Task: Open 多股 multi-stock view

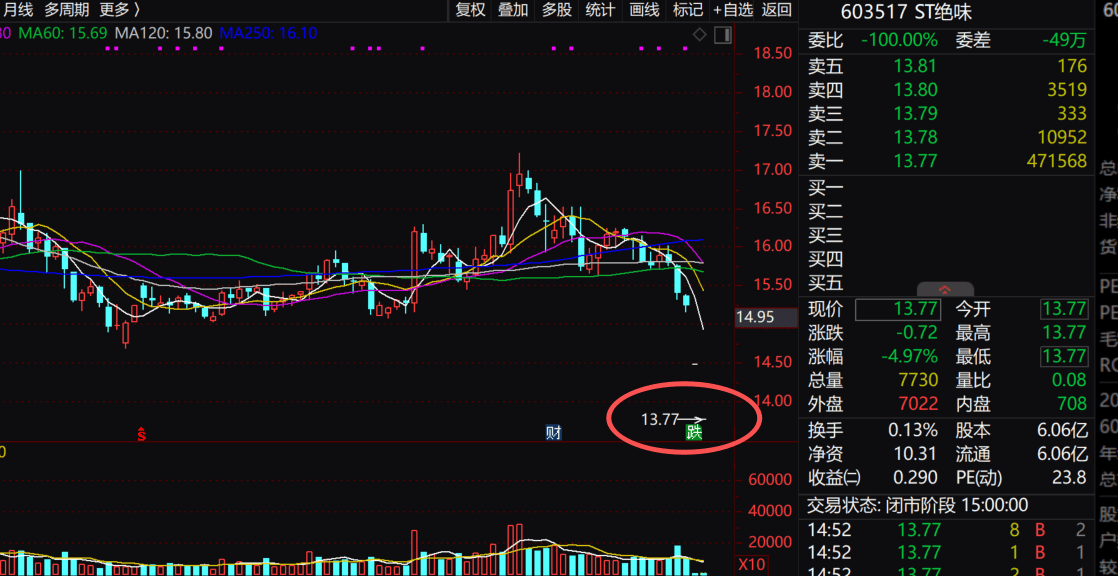Action: [557, 10]
